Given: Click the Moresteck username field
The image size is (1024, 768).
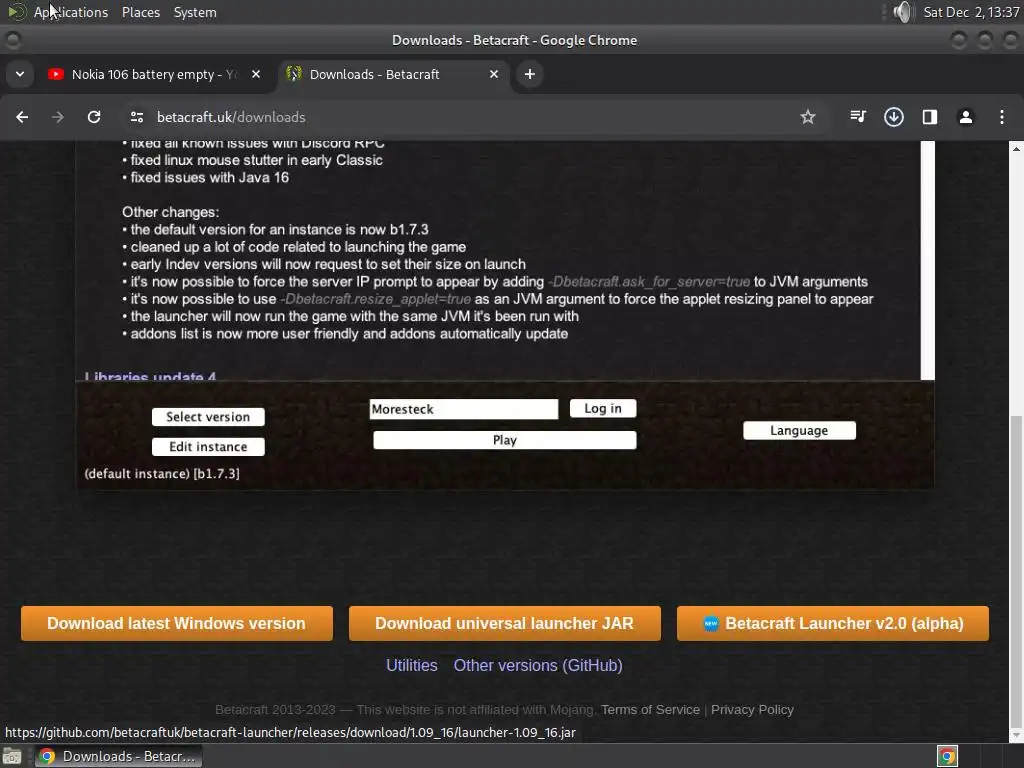Looking at the screenshot, I should coord(464,409).
